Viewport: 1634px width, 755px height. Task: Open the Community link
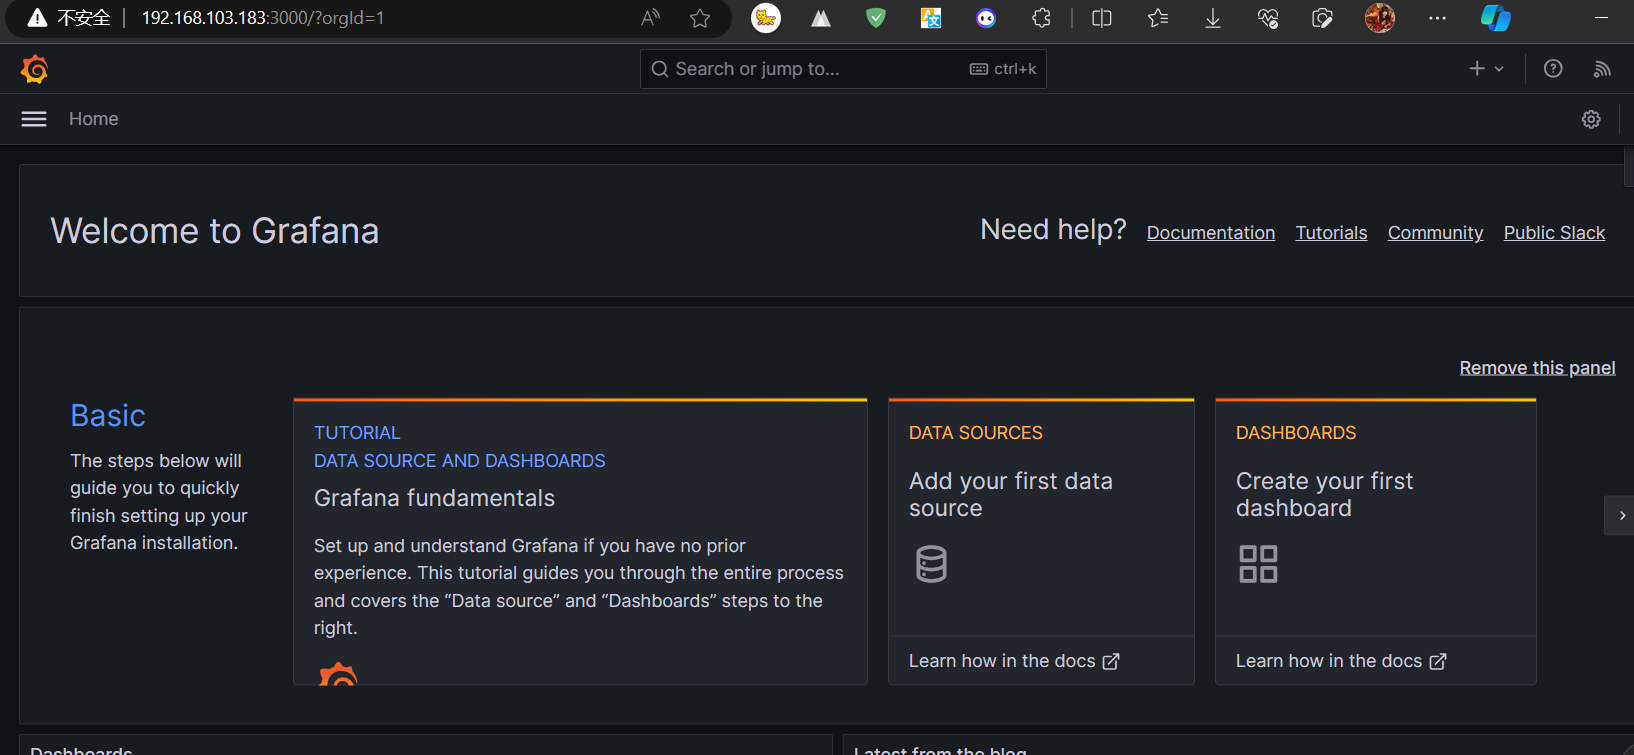coord(1435,233)
